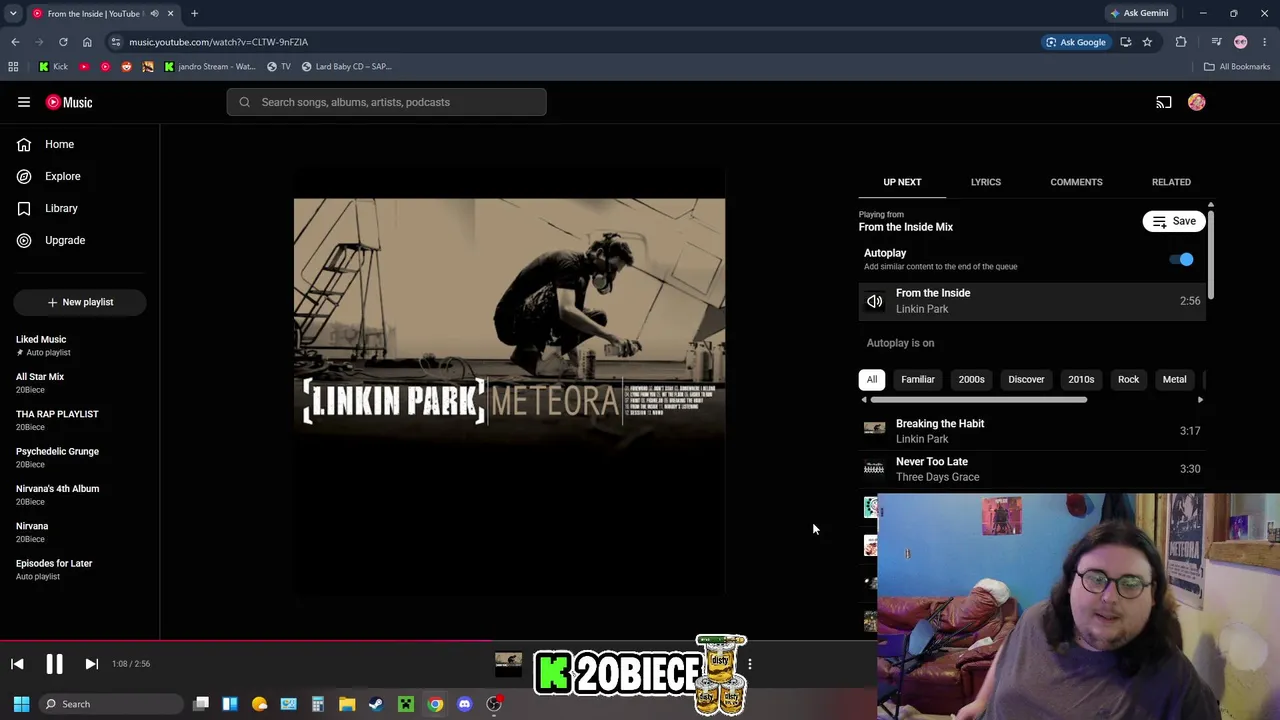Skip to the previous track
1280x720 pixels.
tap(17, 664)
